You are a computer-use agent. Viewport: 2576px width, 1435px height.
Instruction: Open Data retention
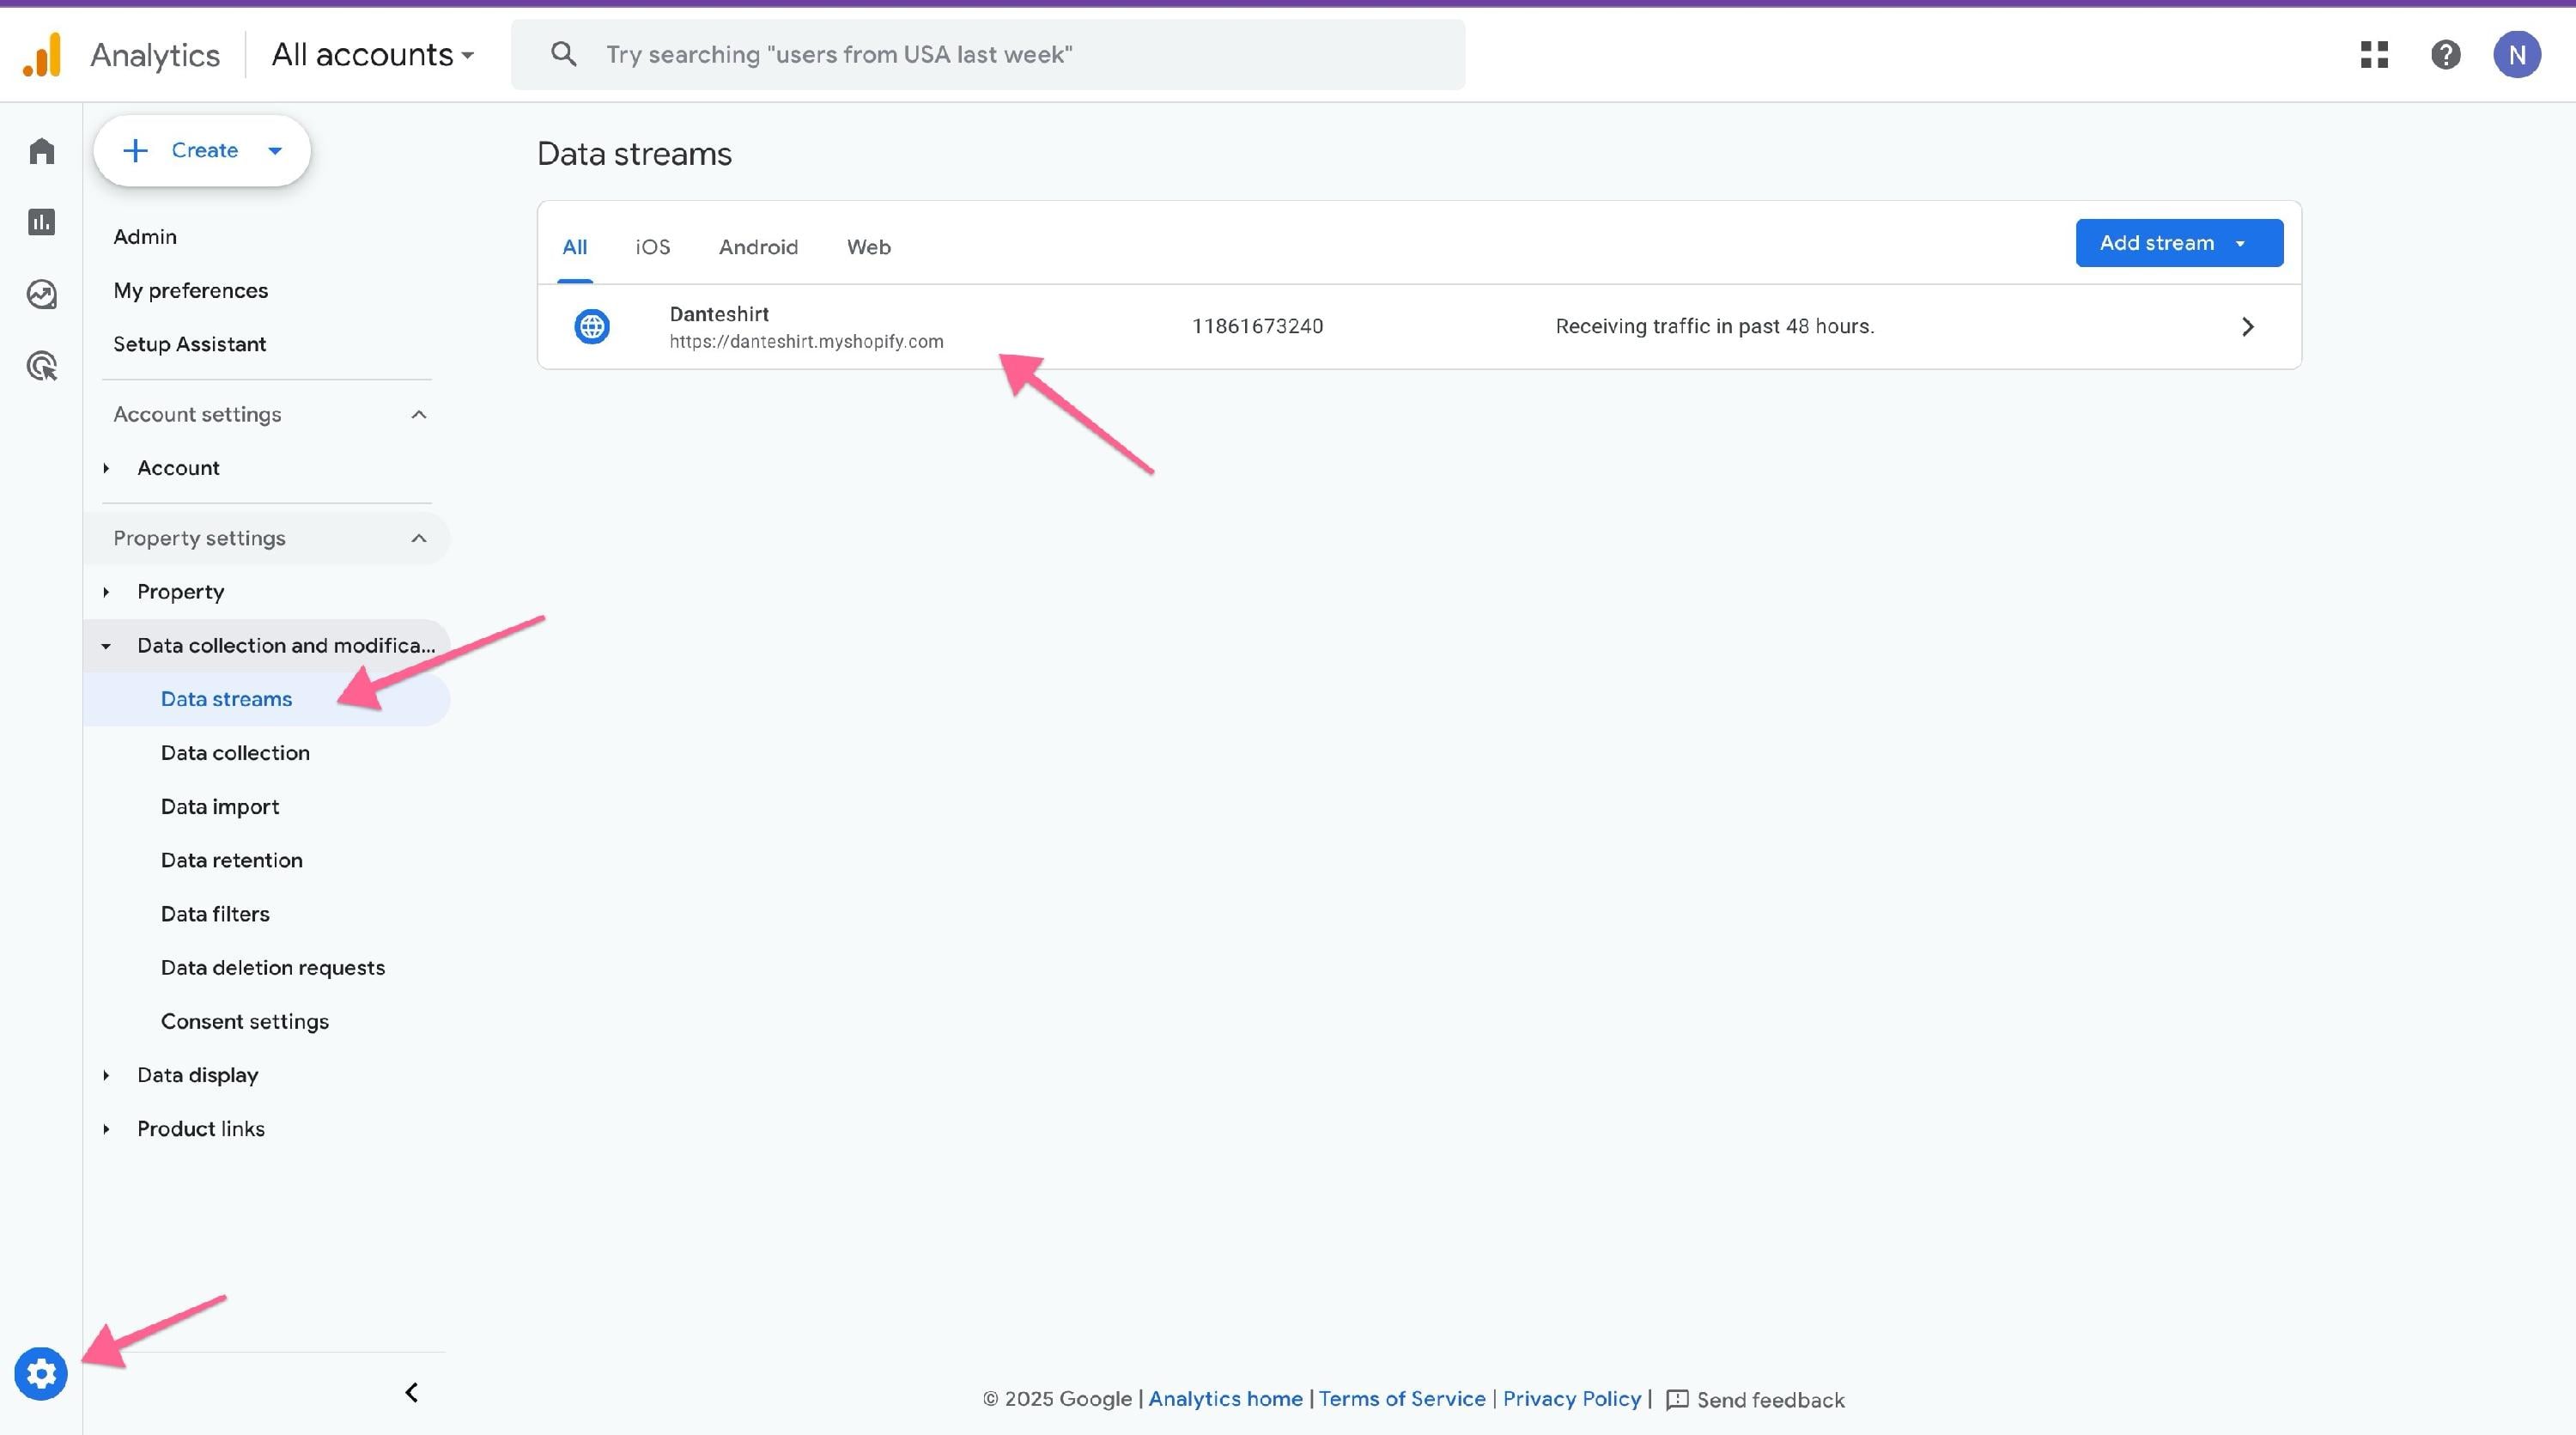pos(232,860)
